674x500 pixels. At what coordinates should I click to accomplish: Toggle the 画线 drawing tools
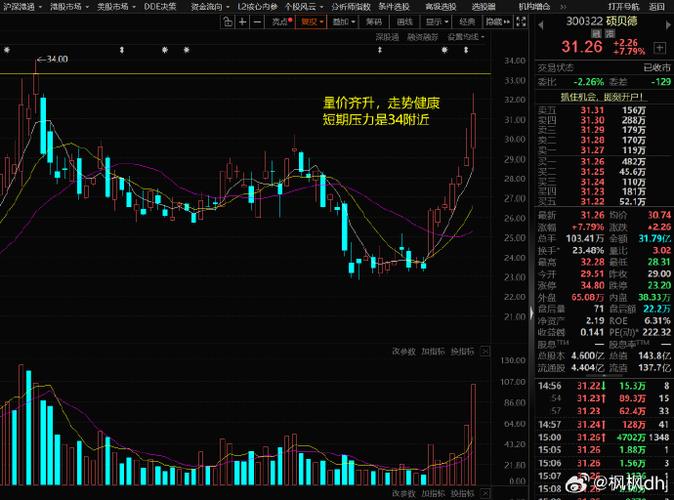(404, 21)
